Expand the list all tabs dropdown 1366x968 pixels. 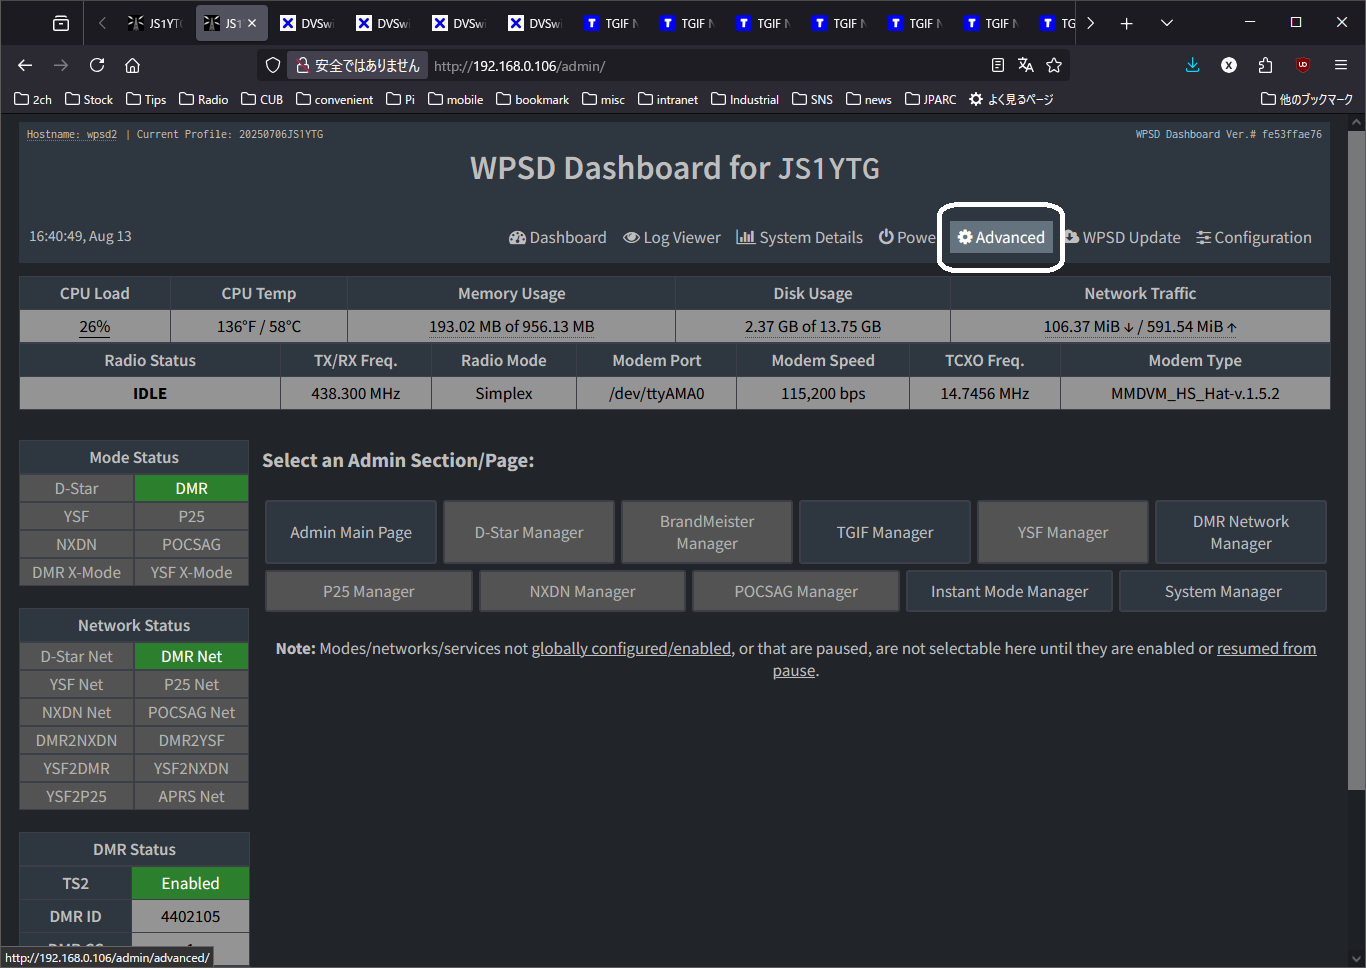click(1167, 23)
